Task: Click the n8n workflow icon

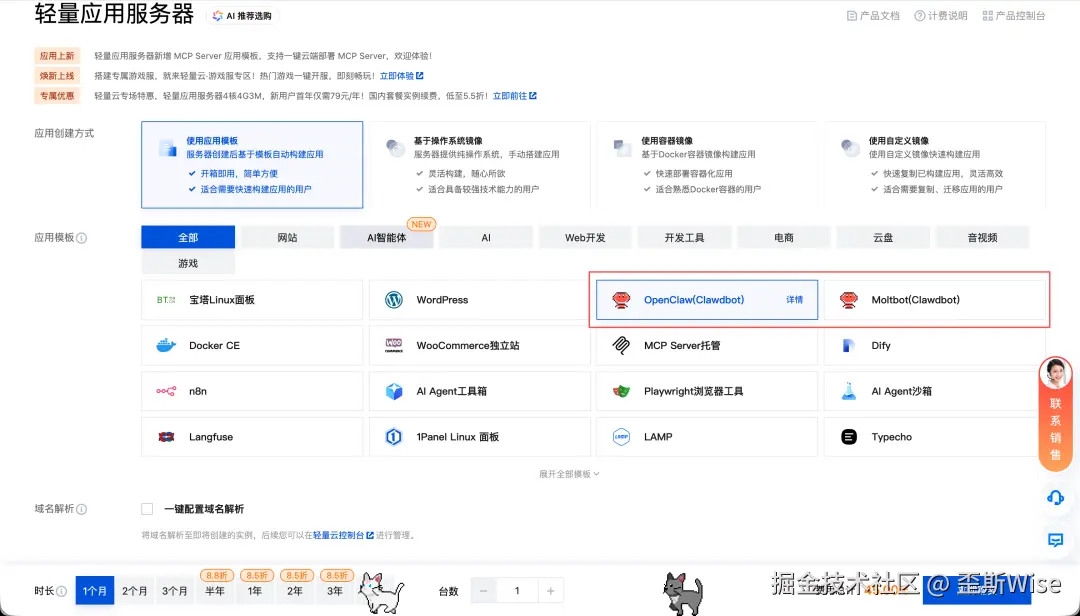Action: (x=166, y=391)
